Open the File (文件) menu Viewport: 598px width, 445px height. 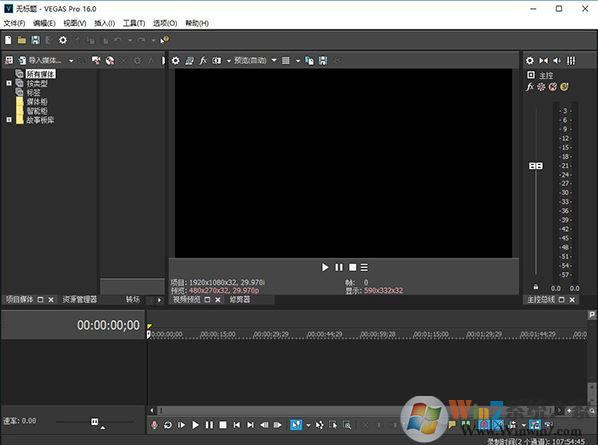14,23
